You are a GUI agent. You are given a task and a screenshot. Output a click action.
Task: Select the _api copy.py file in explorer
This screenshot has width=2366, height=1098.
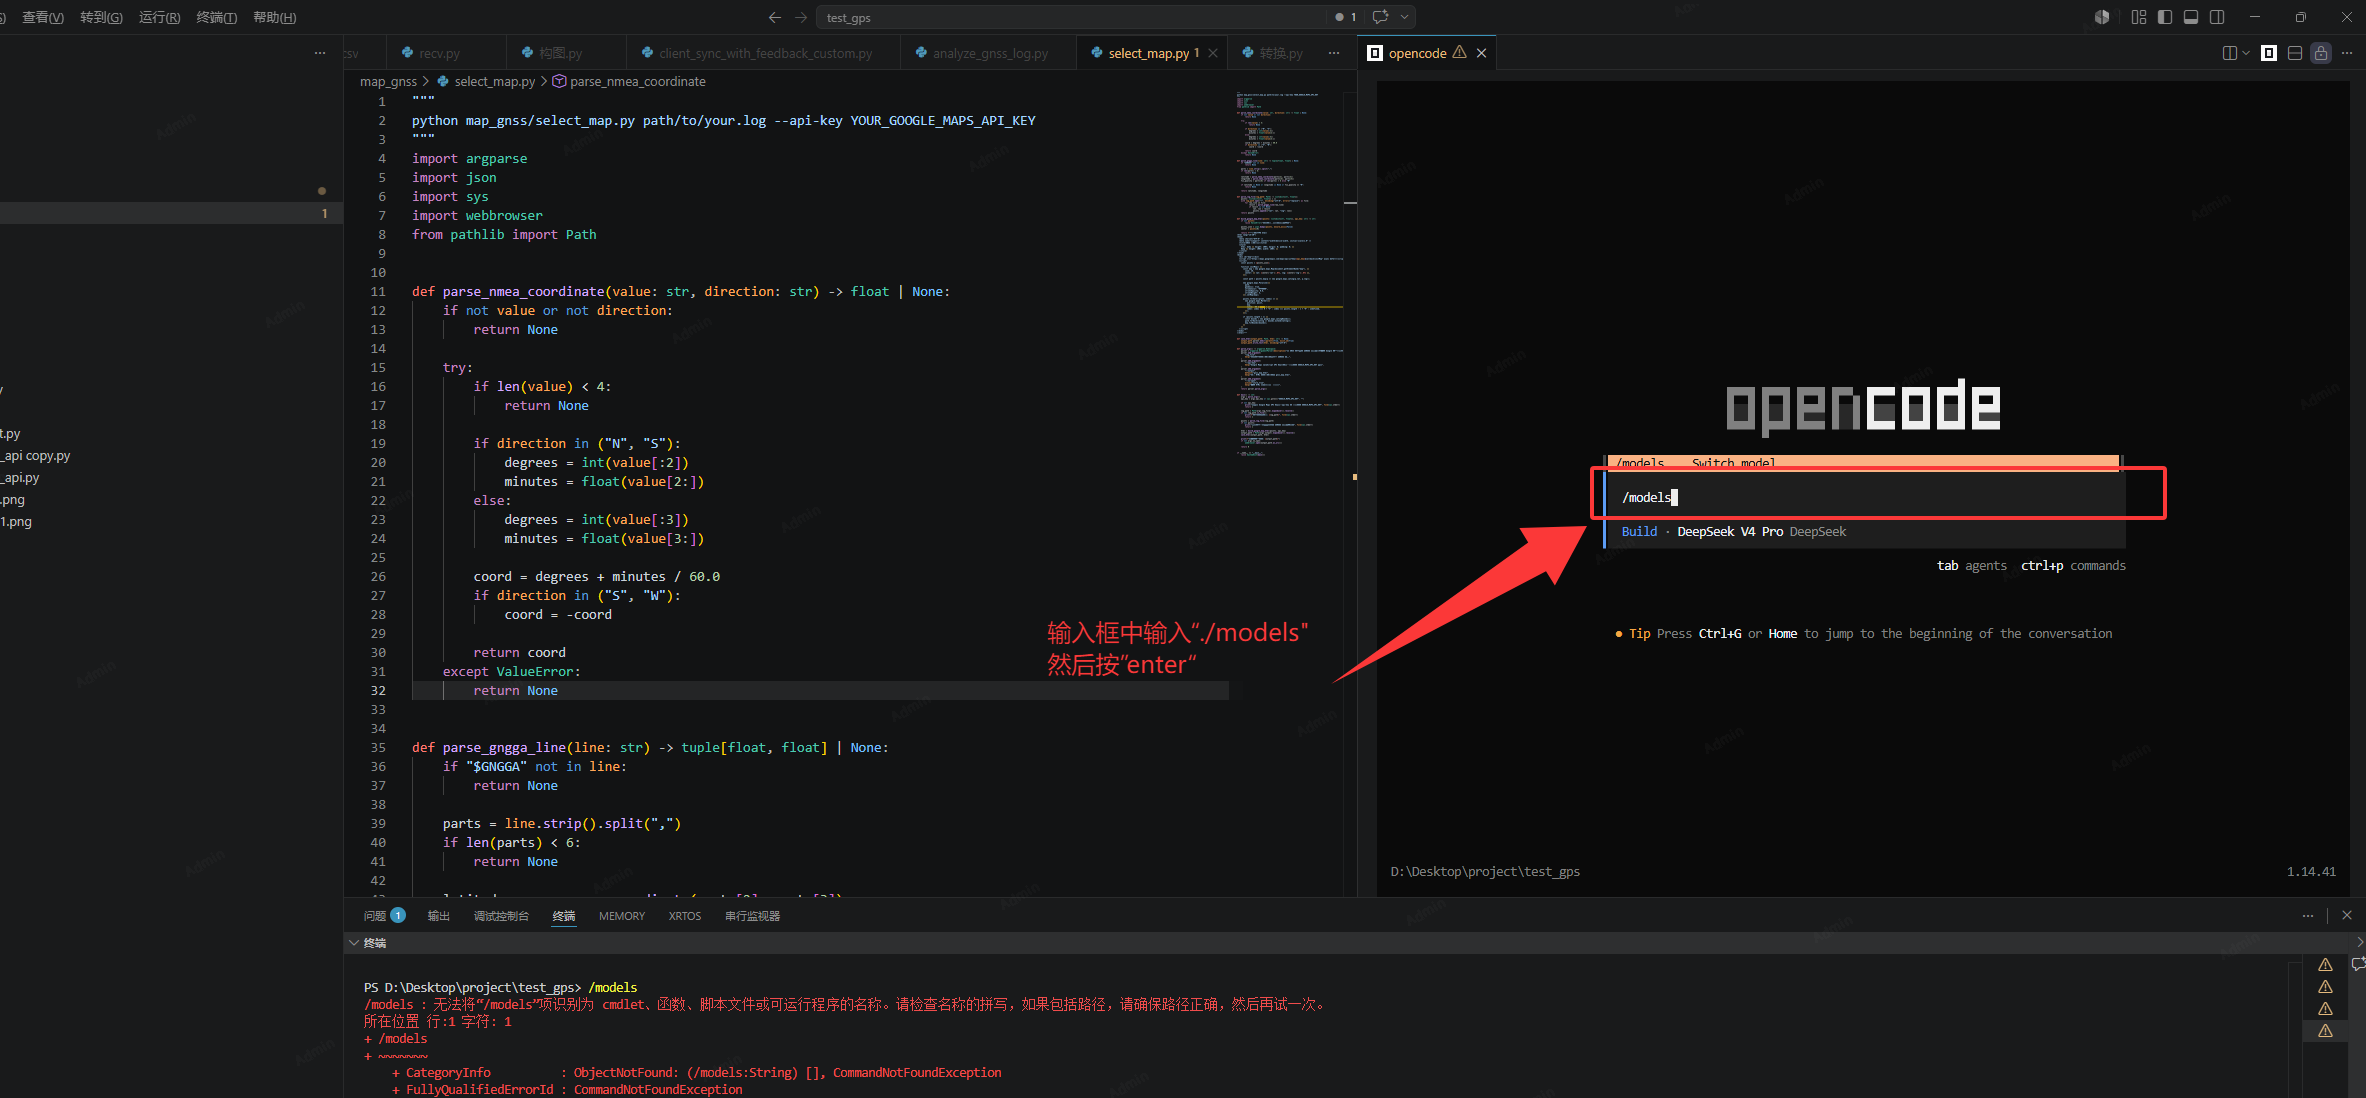(x=36, y=455)
